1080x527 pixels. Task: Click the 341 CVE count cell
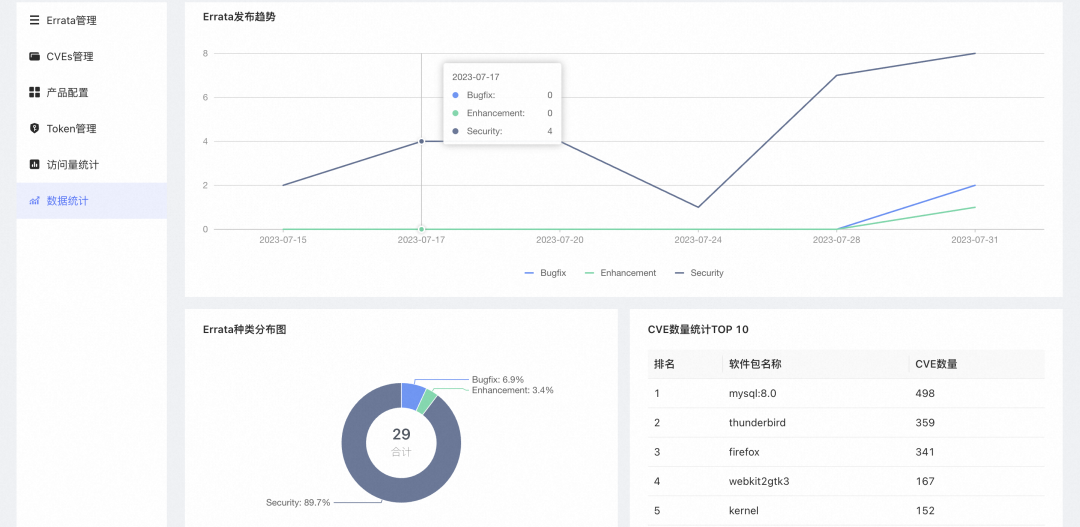point(925,452)
